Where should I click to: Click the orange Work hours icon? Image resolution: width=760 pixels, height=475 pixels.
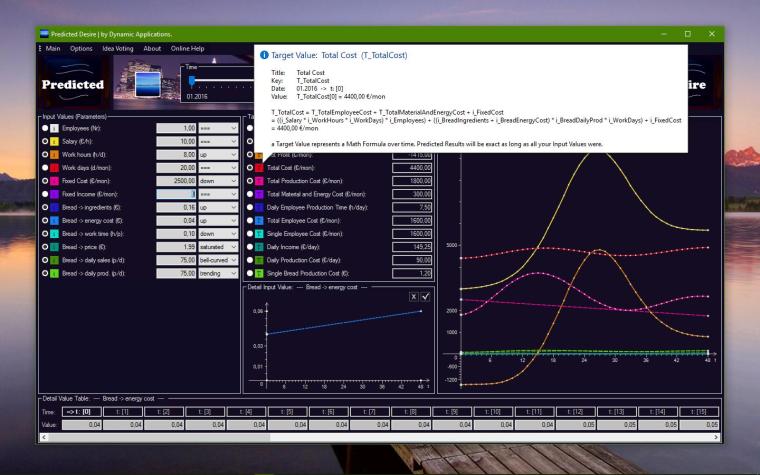click(x=54, y=154)
